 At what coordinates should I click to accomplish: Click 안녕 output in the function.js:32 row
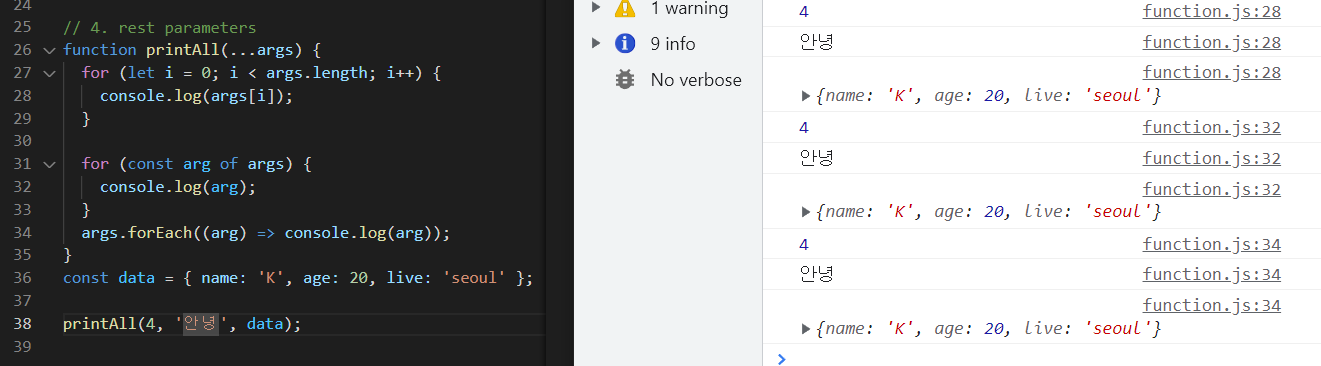click(817, 158)
